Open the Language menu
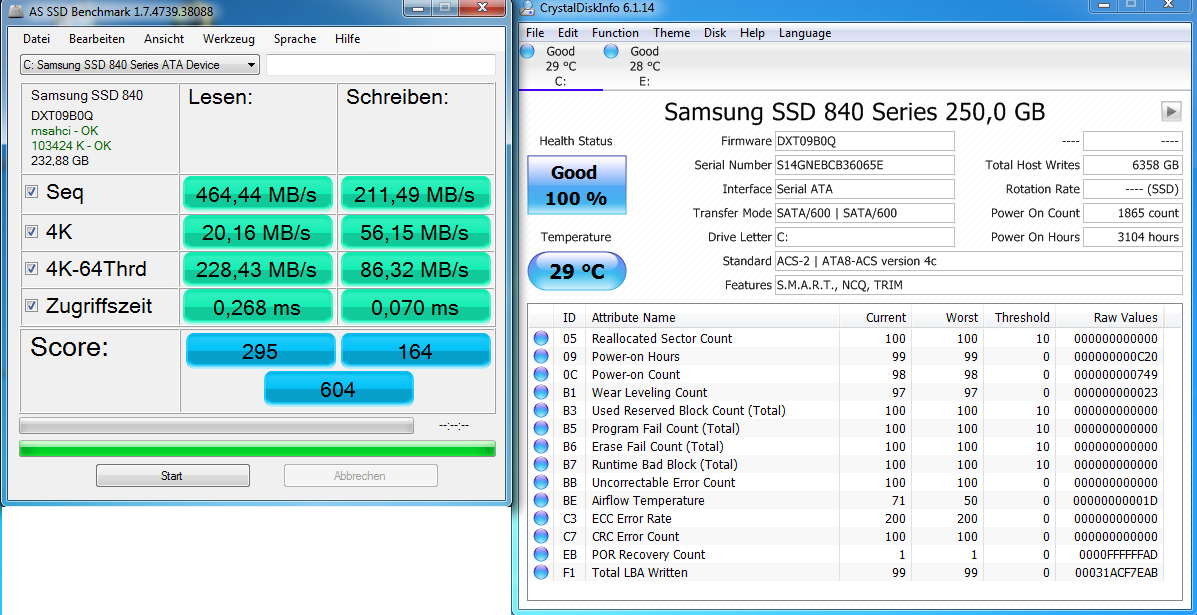1197x615 pixels. (x=805, y=33)
